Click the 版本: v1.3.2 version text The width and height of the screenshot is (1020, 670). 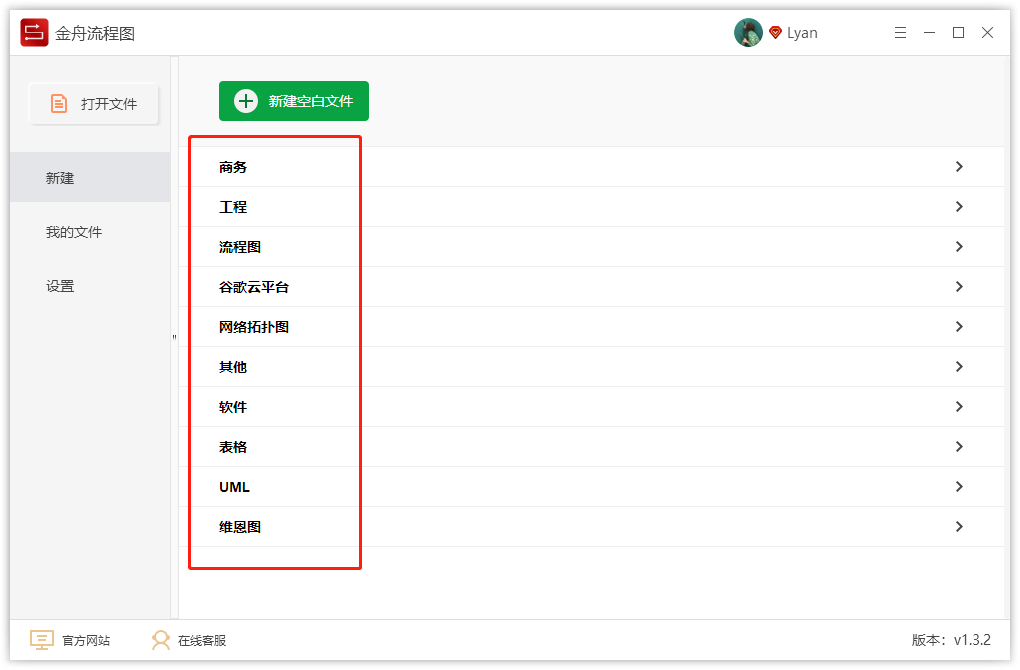[951, 640]
